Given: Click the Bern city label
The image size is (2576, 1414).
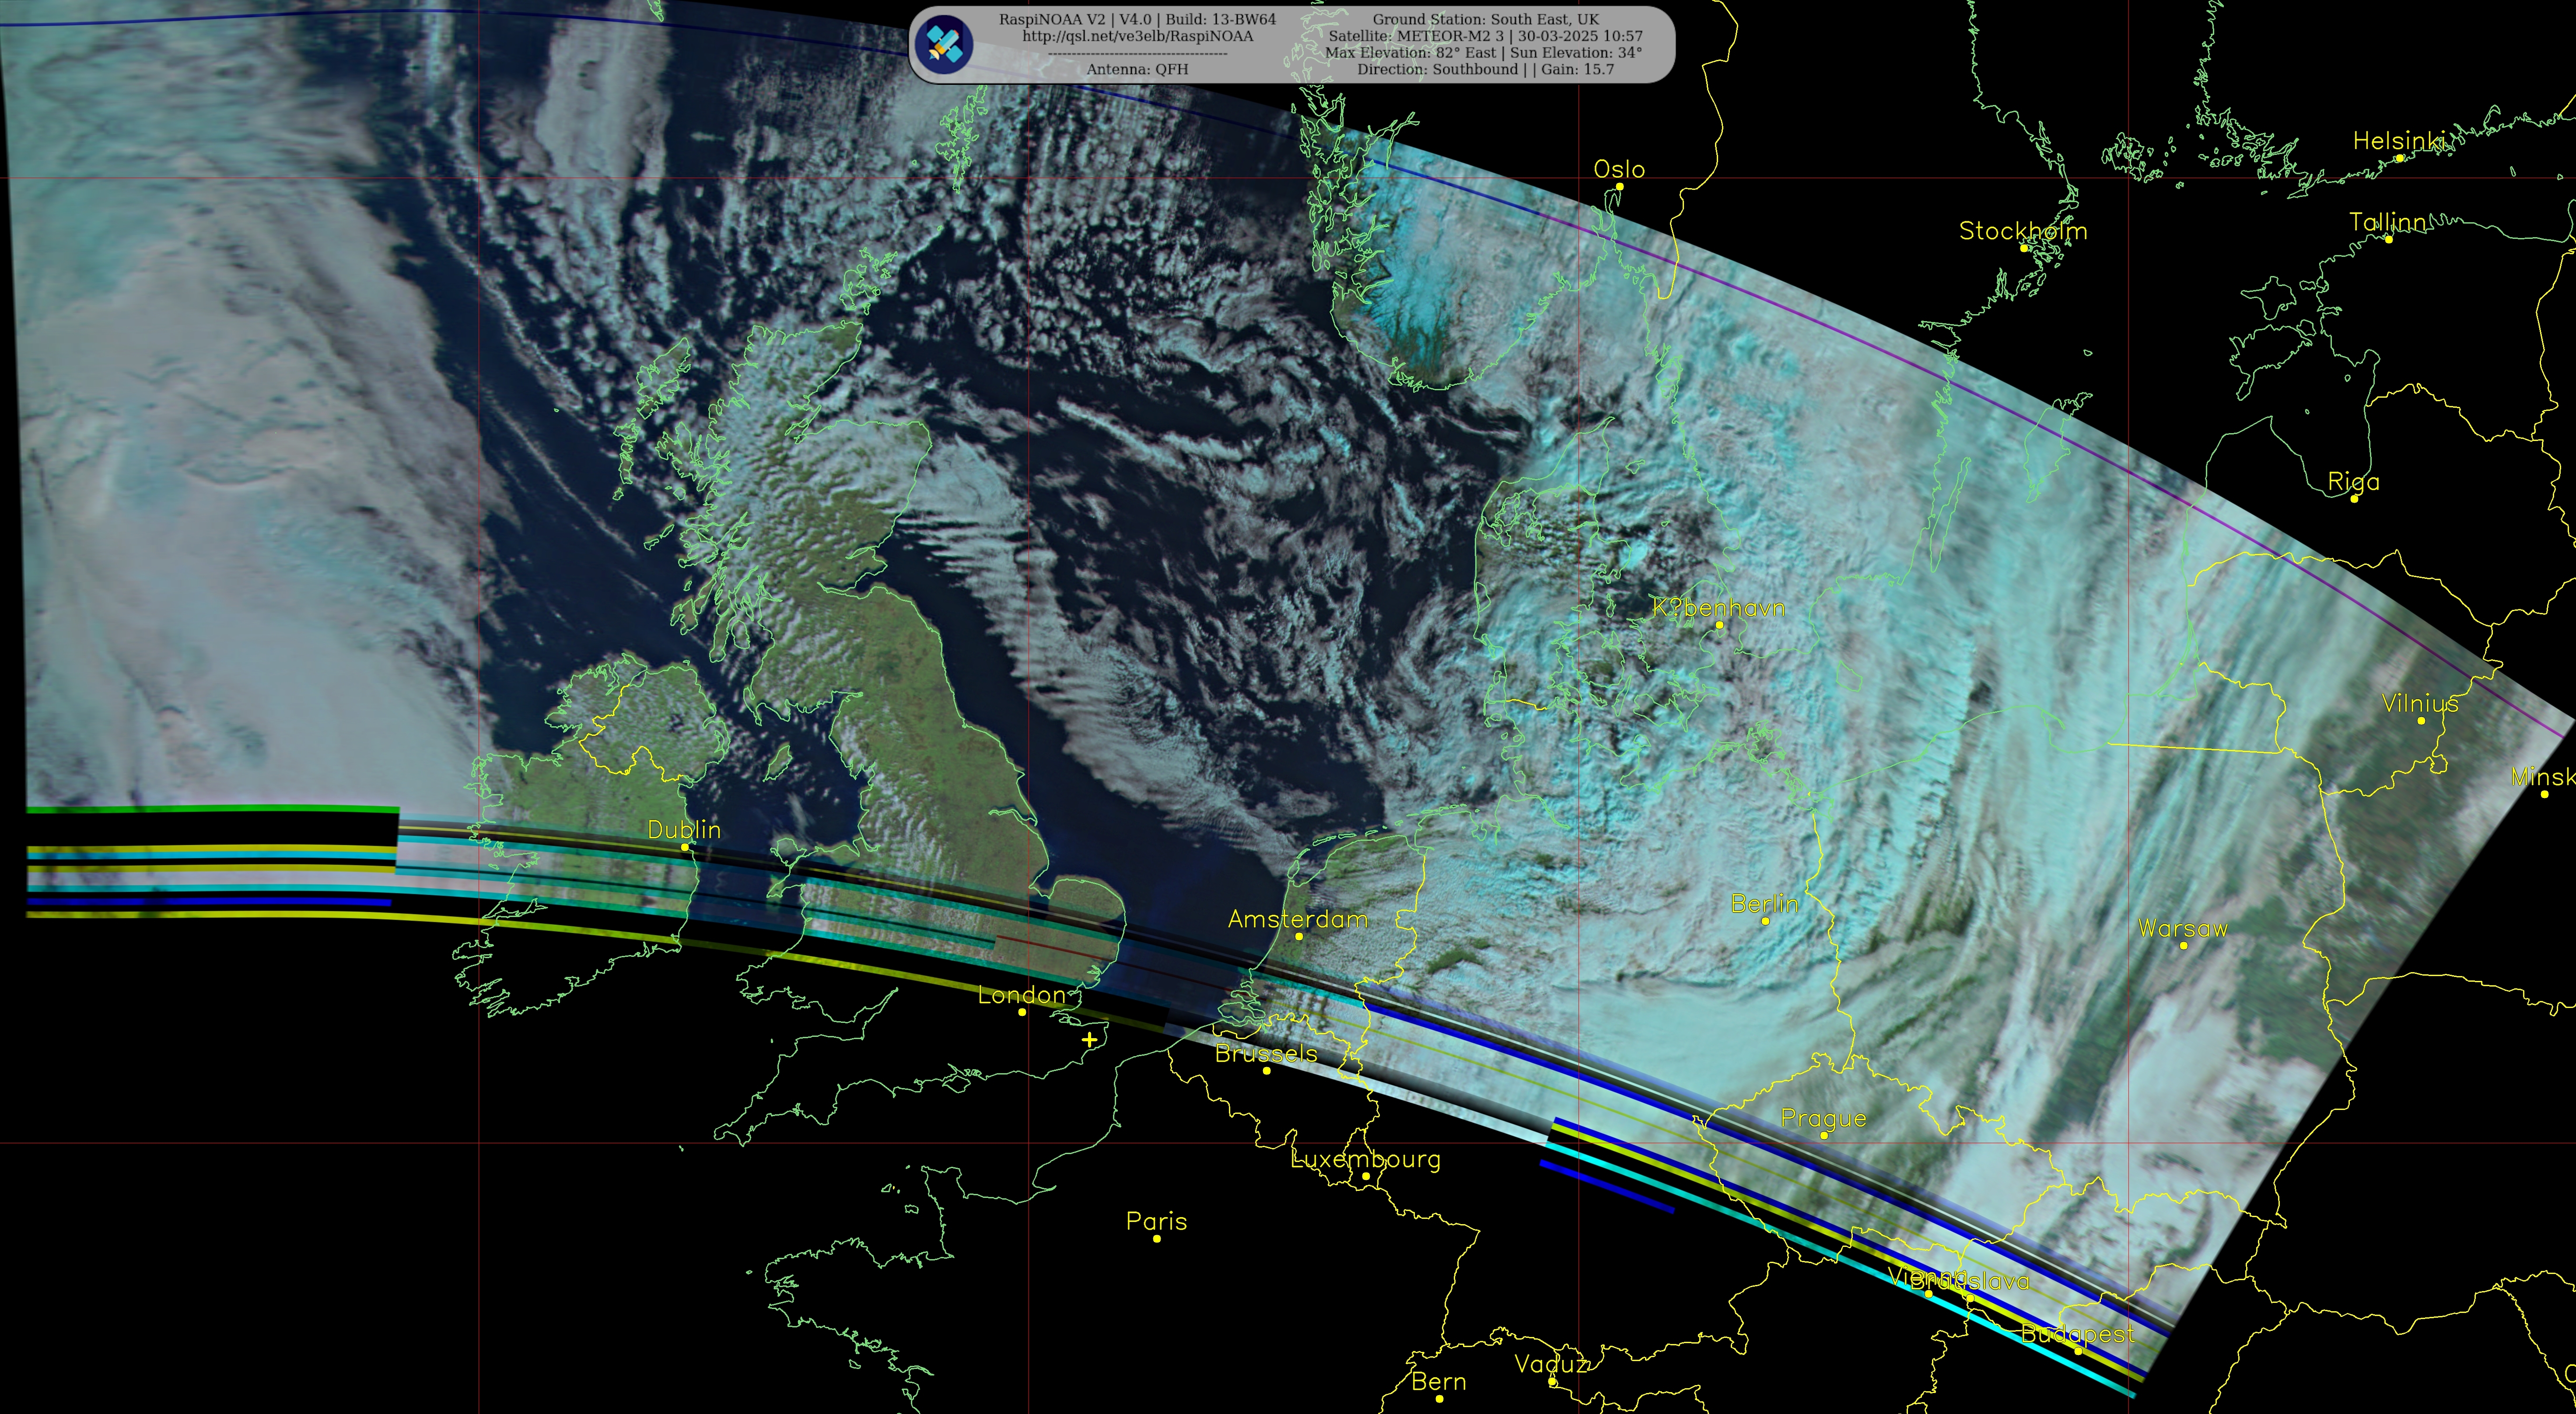Looking at the screenshot, I should [x=1439, y=1382].
